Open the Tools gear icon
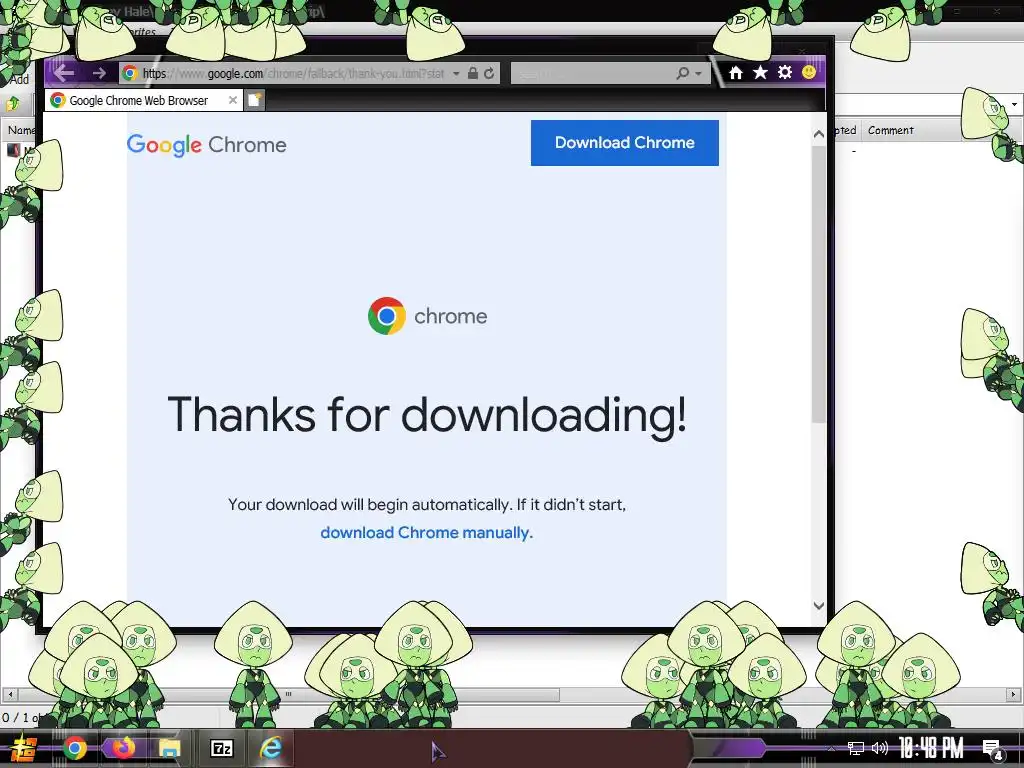The height and width of the screenshot is (768, 1024). (x=785, y=72)
